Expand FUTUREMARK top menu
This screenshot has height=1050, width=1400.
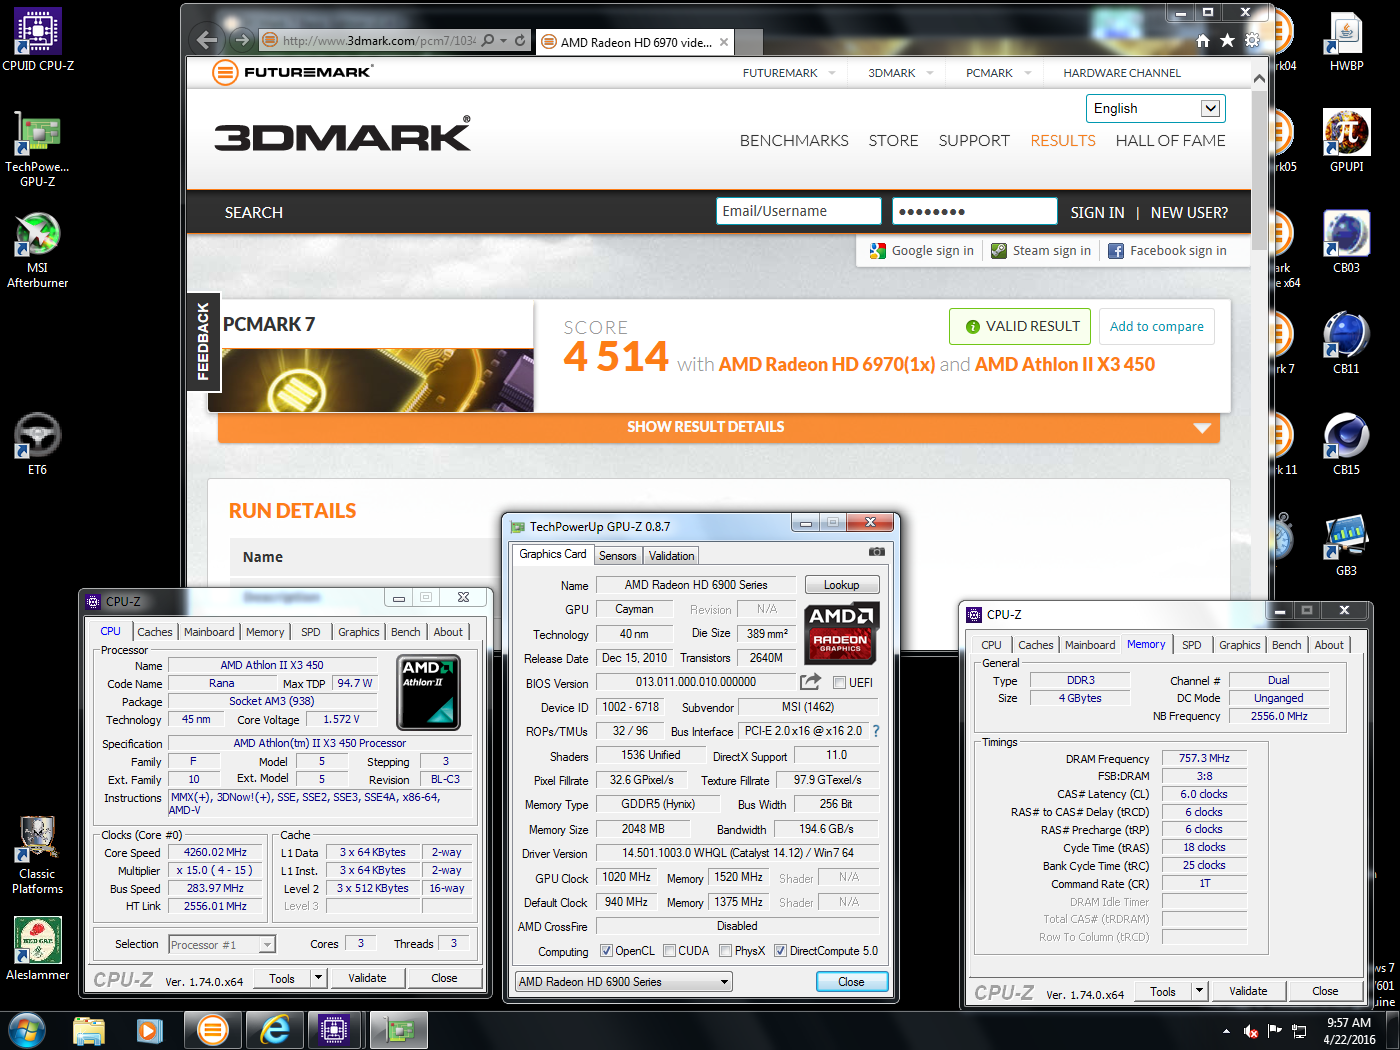click(788, 73)
